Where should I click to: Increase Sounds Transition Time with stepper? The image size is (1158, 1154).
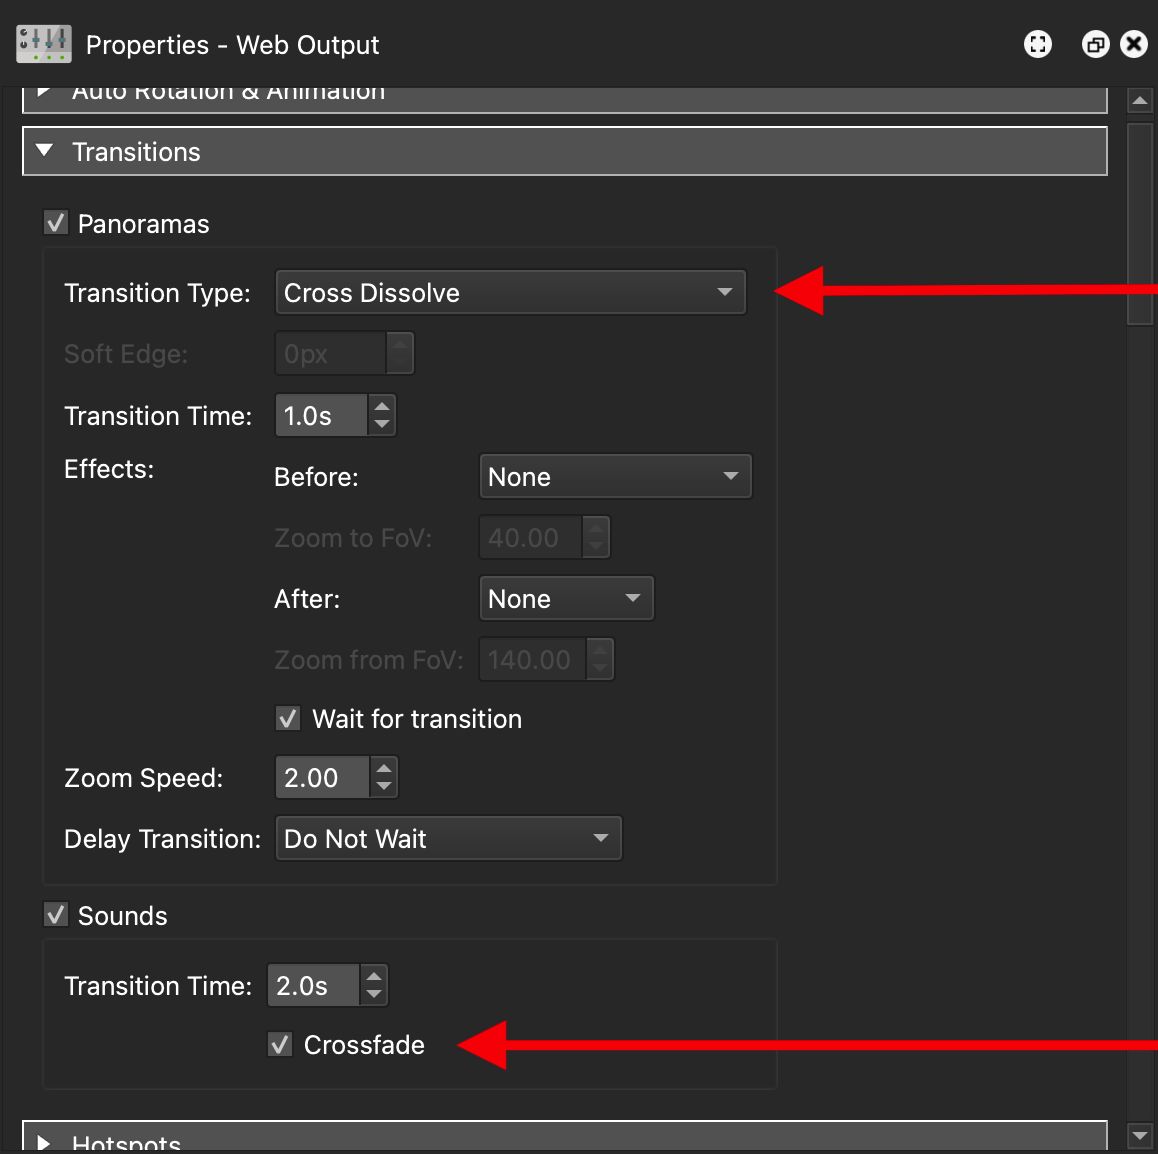[x=372, y=976]
